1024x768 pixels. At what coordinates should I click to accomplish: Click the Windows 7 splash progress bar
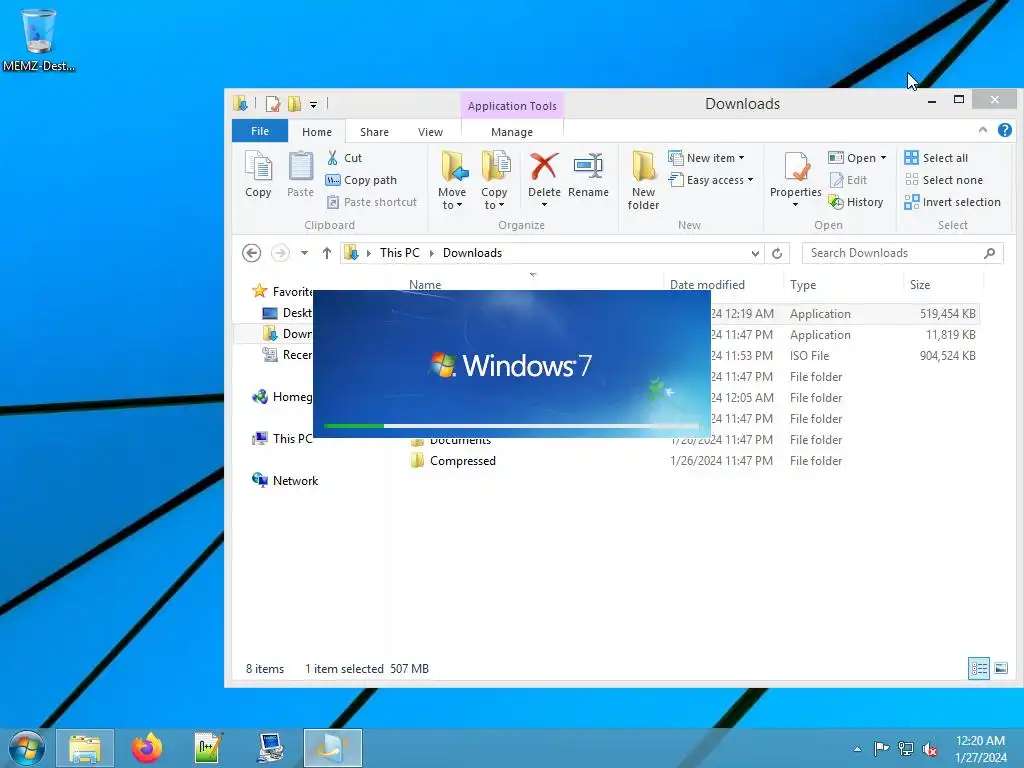pos(511,426)
